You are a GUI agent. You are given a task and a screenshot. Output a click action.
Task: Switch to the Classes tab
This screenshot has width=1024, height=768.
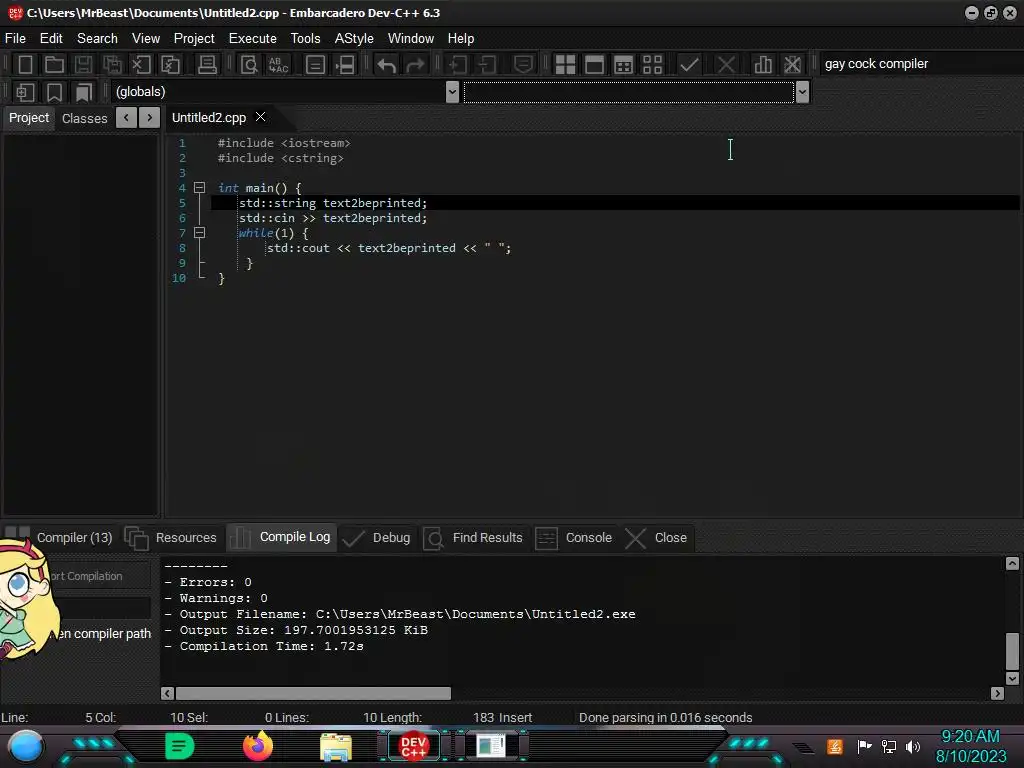coord(84,118)
